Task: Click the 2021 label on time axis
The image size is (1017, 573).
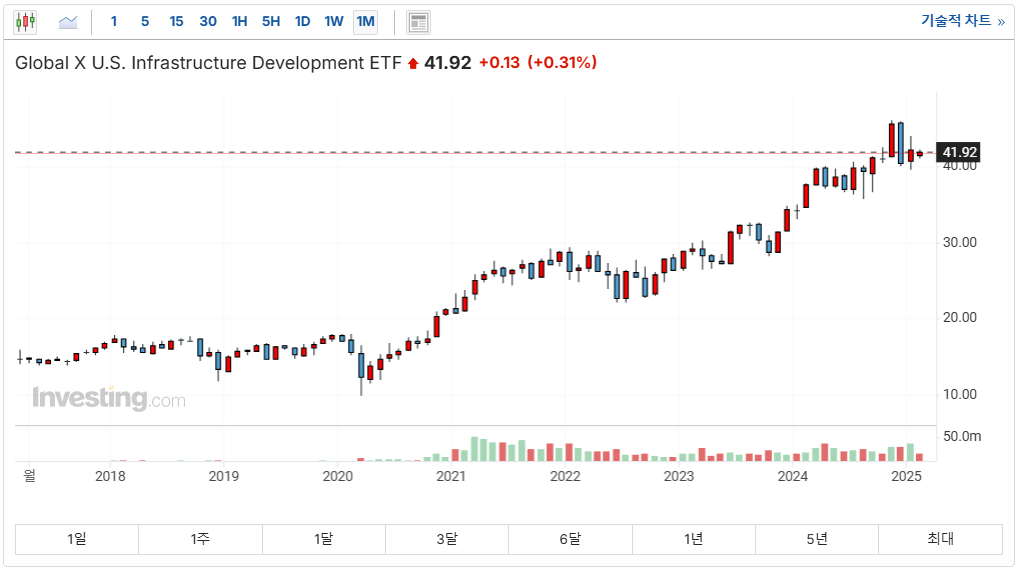Action: (x=451, y=476)
